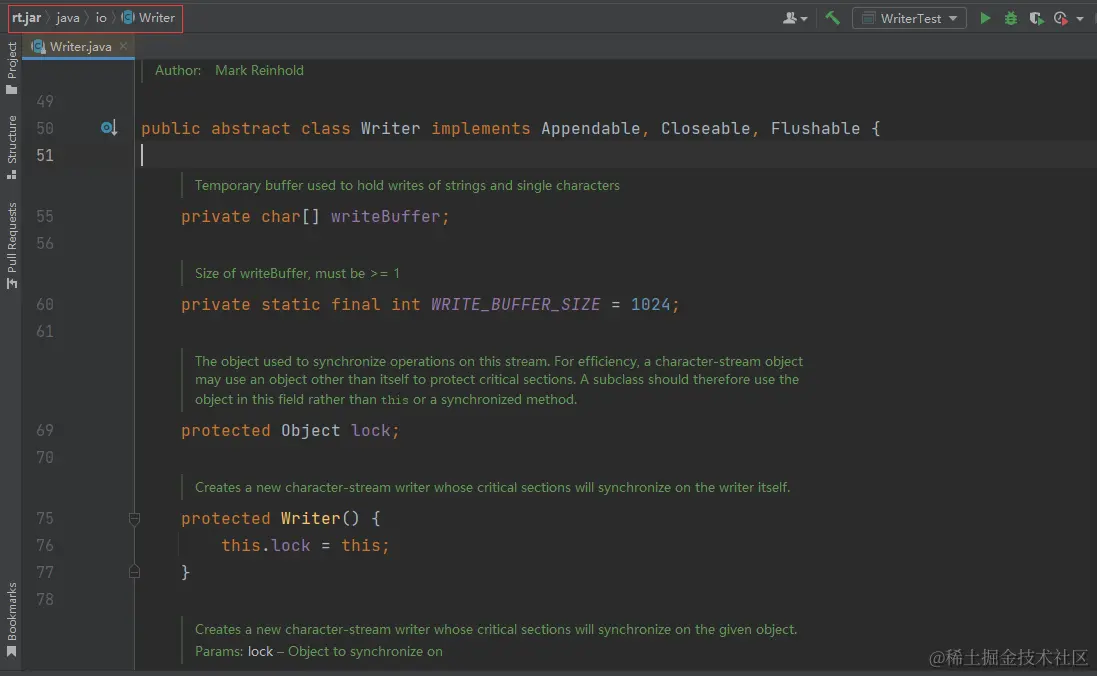The width and height of the screenshot is (1097, 676).
Task: Close the Writer.java tab
Action: pos(123,45)
